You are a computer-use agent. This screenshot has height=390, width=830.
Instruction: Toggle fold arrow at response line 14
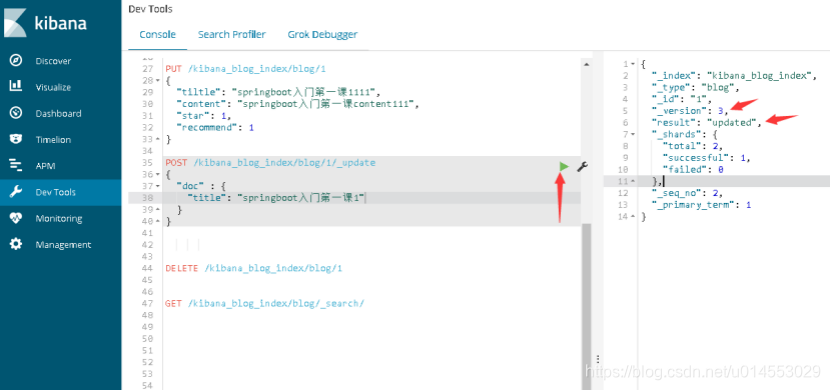633,216
